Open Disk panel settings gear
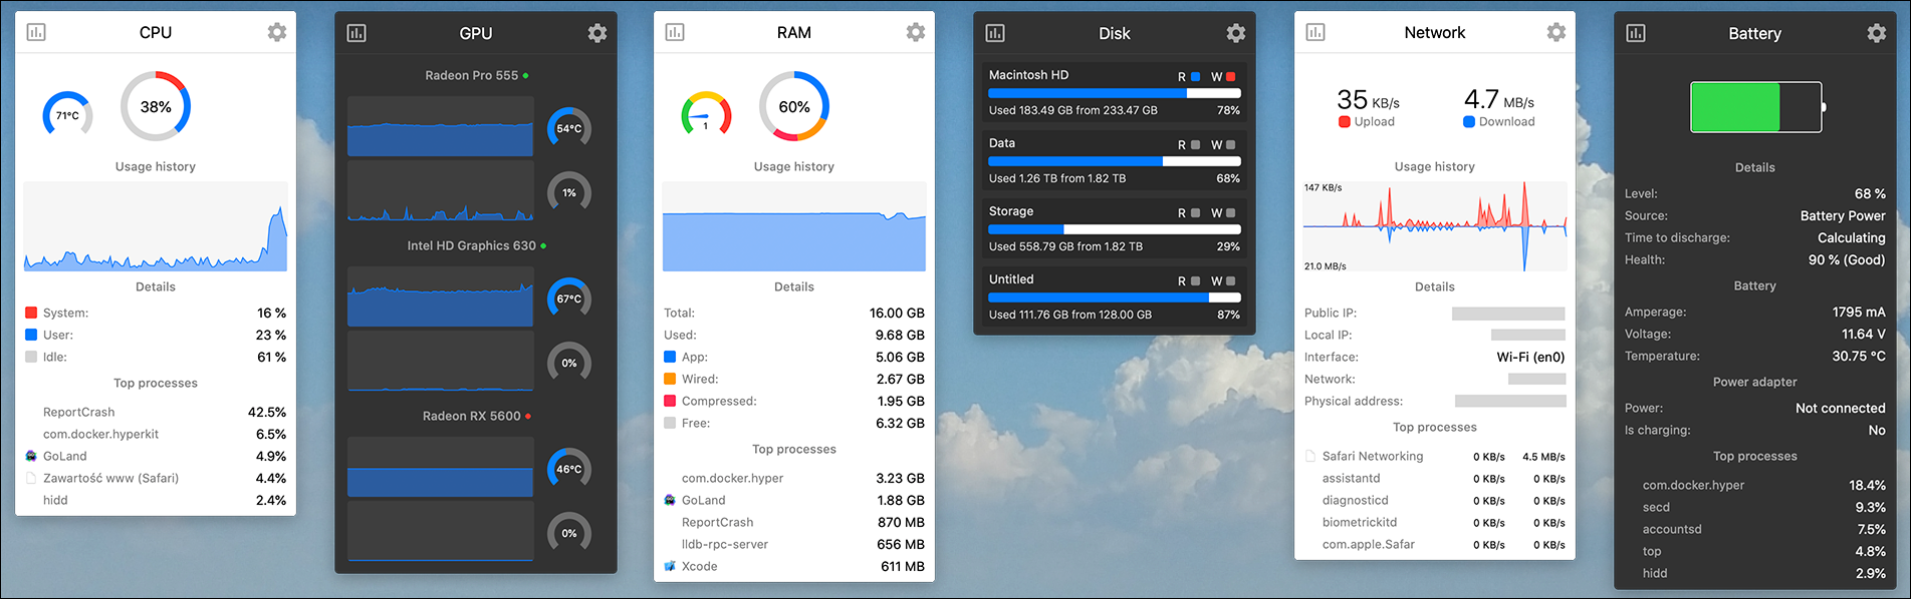Viewport: 1911px width, 599px height. pos(1236,33)
